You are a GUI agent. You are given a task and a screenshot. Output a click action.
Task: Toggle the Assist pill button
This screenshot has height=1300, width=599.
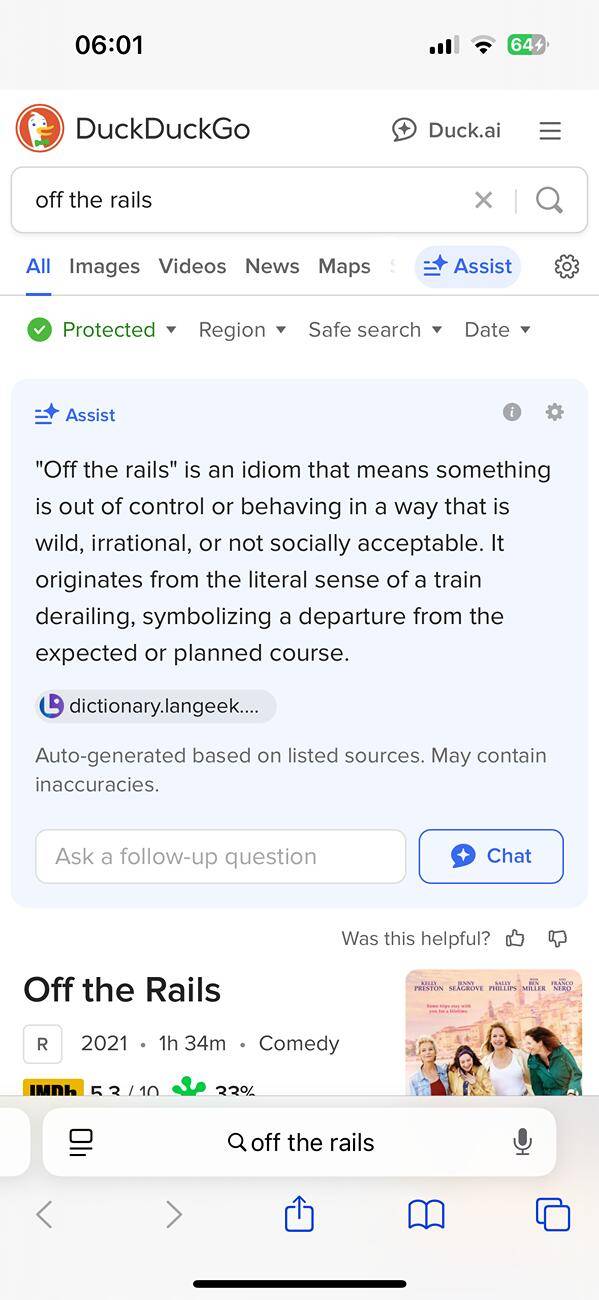468,266
